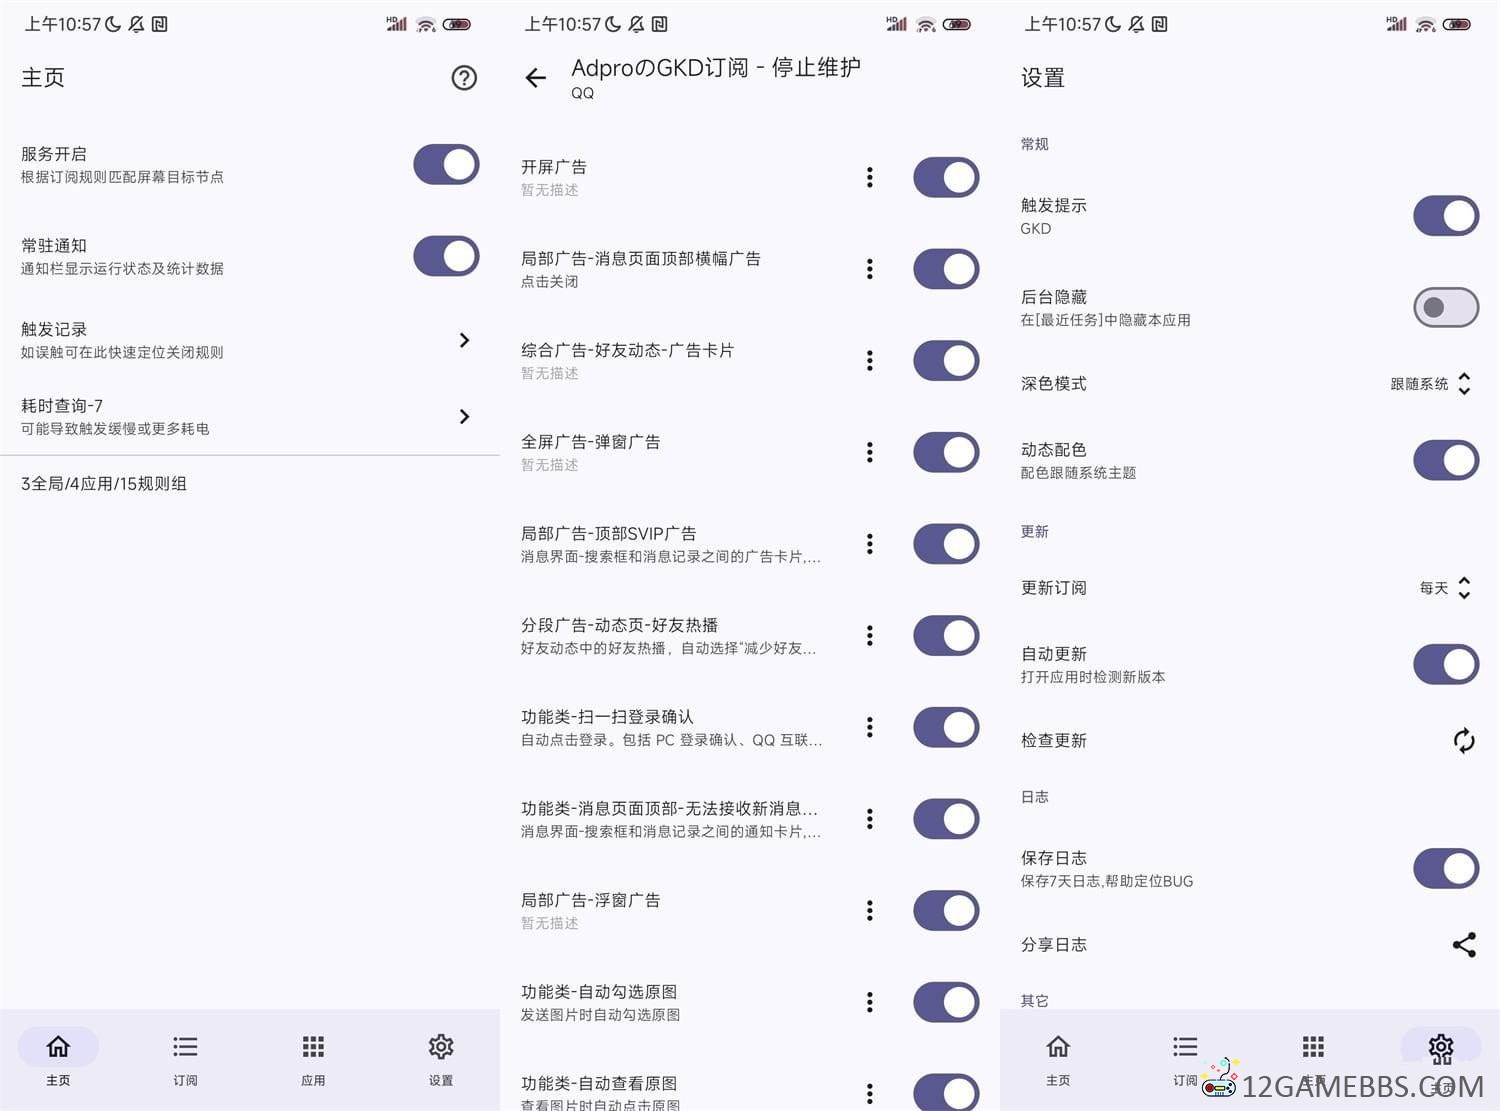Go back using the arrow icon
Screen dimensions: 1500x1111
[536, 78]
